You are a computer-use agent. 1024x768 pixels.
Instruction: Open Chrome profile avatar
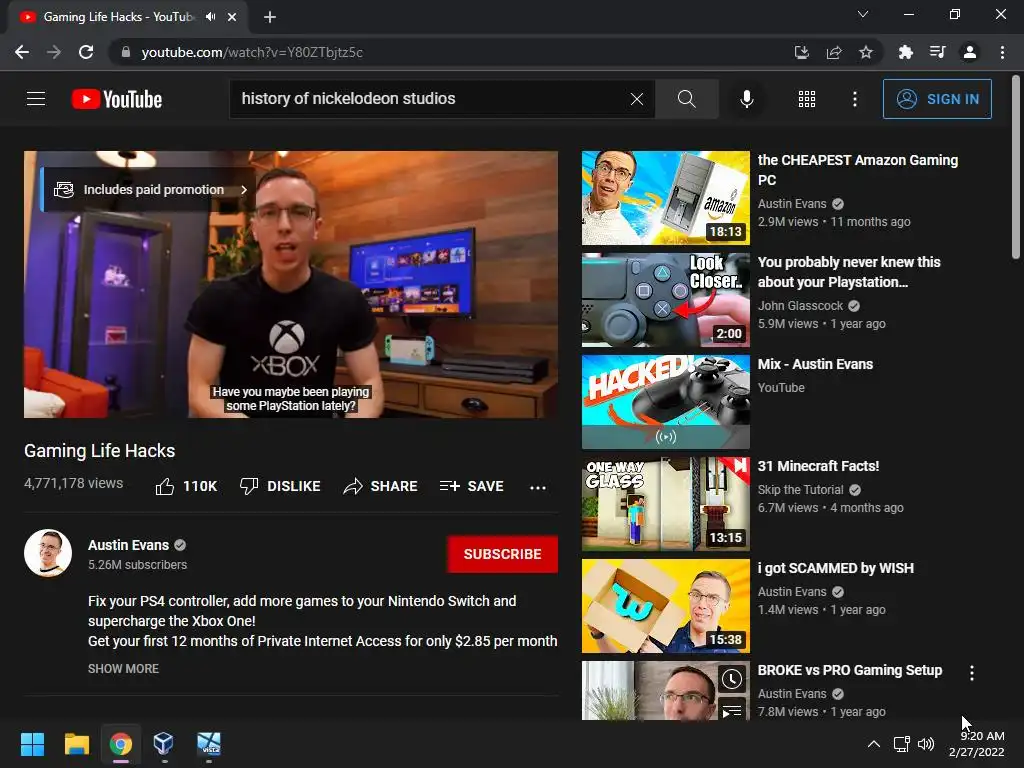[x=970, y=52]
